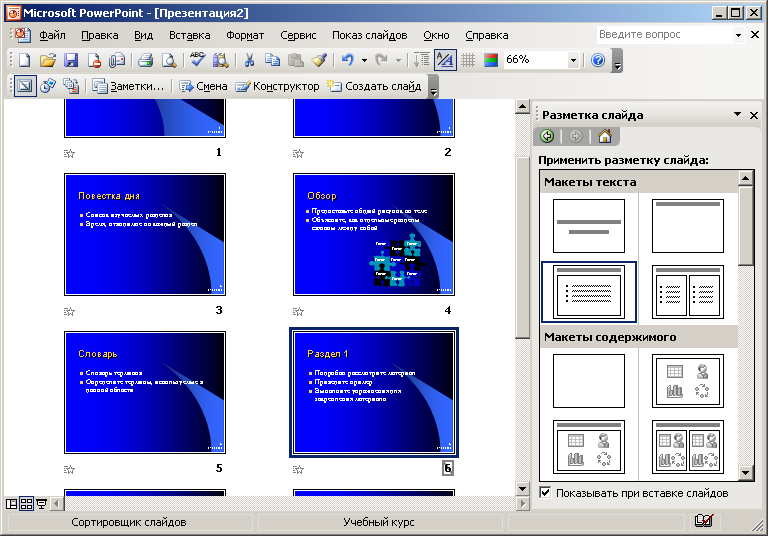Open the Undo history dropdown arrow
Screen dimensions: 768x536
tap(364, 60)
